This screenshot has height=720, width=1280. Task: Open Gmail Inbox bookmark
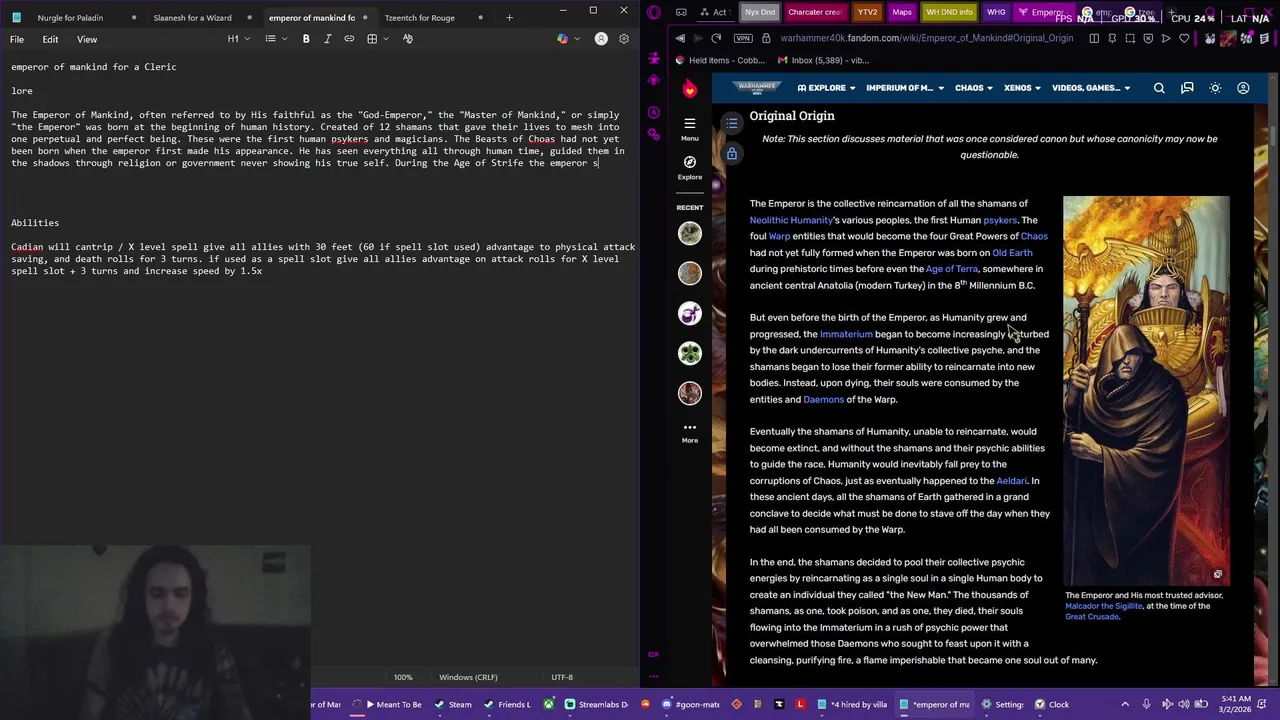[823, 60]
